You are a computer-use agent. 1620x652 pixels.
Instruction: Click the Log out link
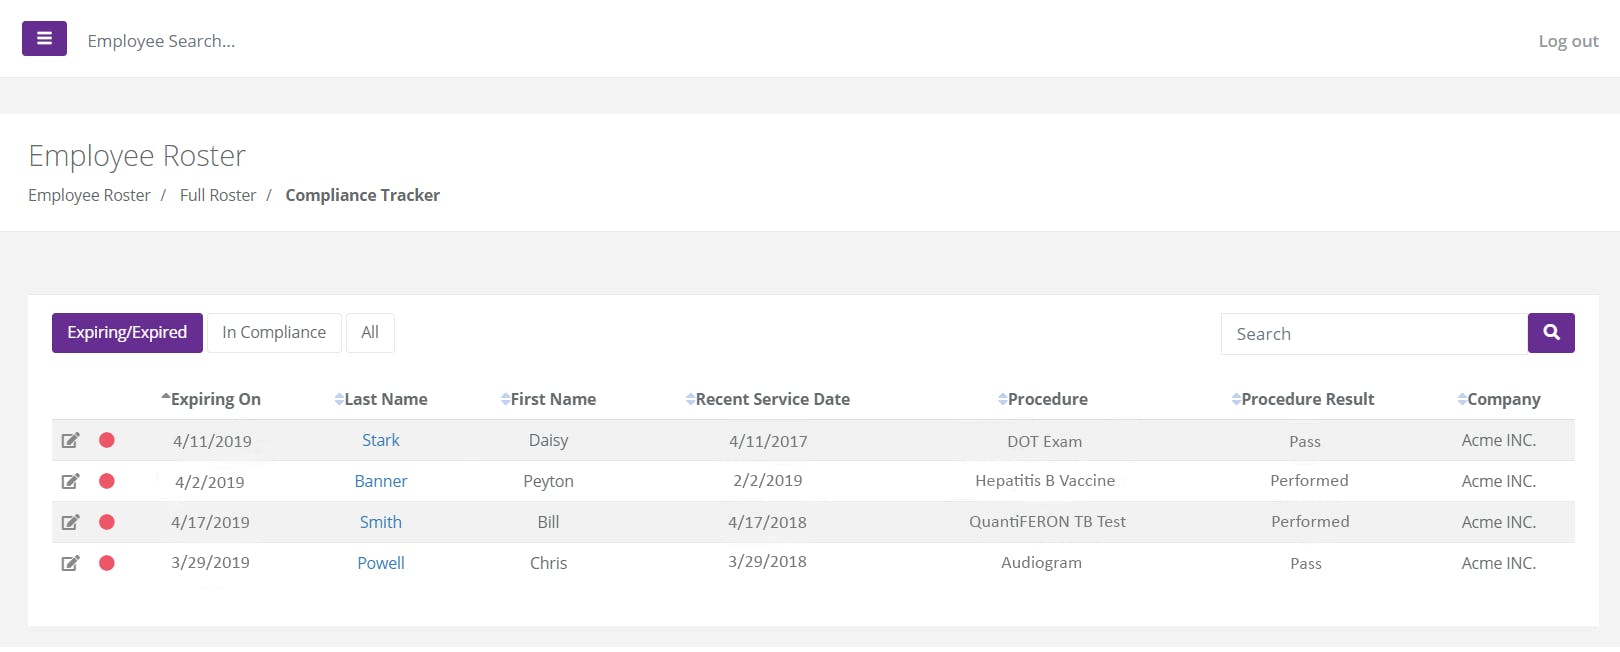point(1568,41)
